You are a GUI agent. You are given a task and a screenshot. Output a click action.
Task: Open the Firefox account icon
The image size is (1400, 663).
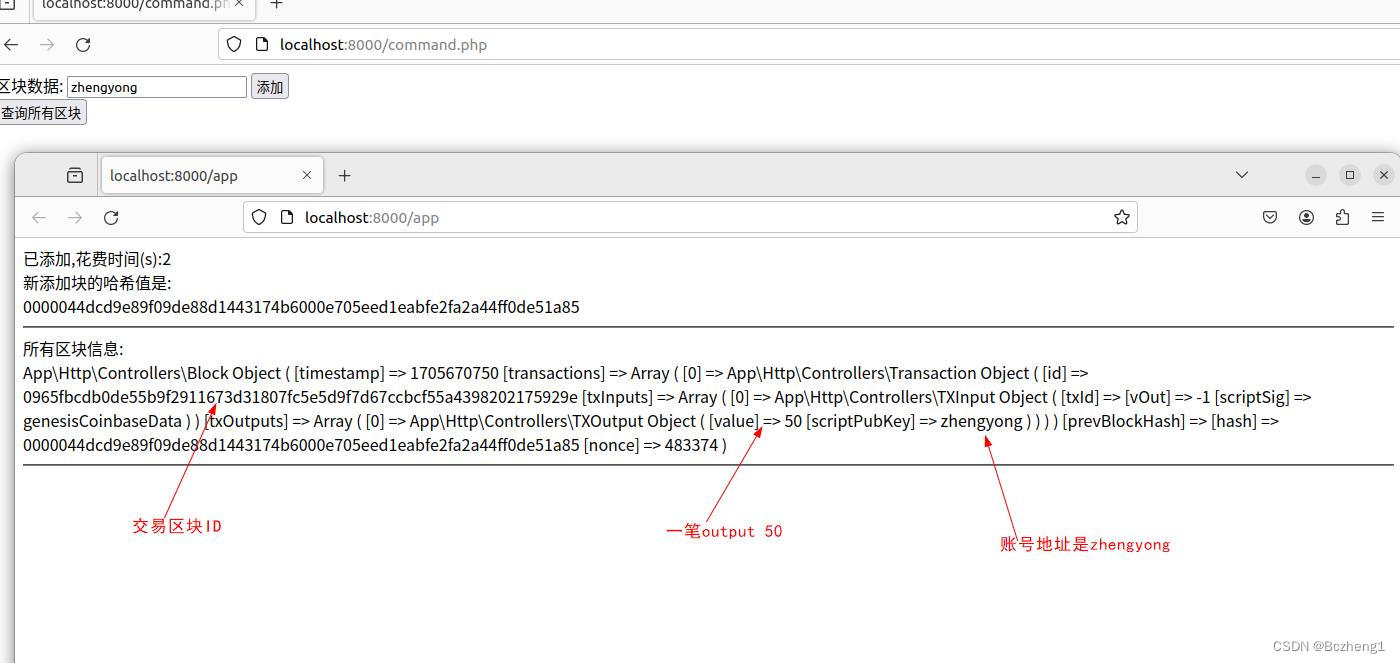click(x=1306, y=217)
